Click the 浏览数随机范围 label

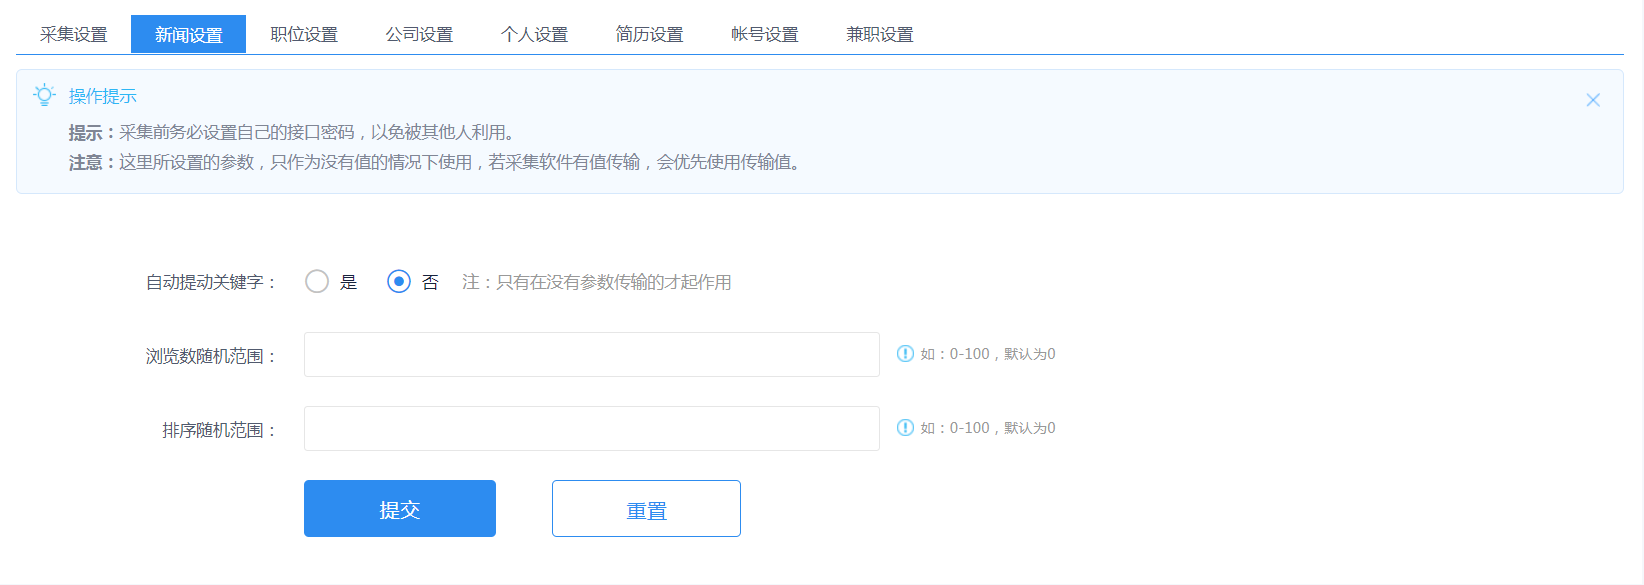(x=211, y=356)
